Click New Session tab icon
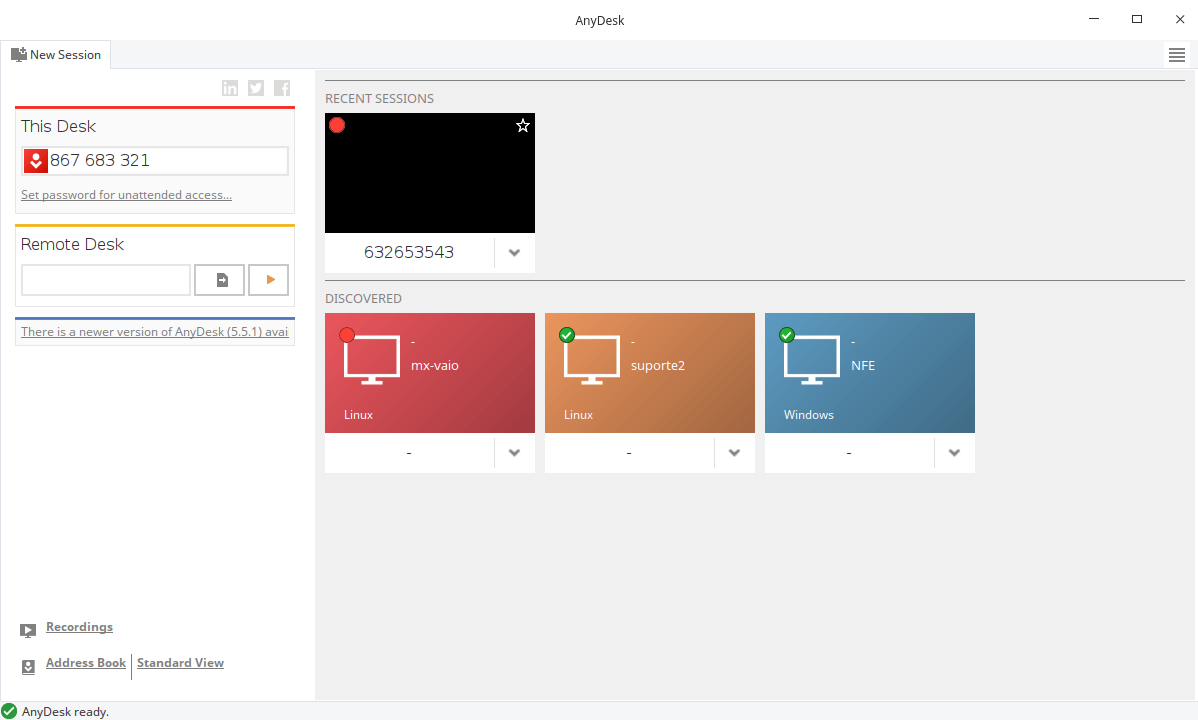This screenshot has height=720, width=1198. [x=18, y=54]
